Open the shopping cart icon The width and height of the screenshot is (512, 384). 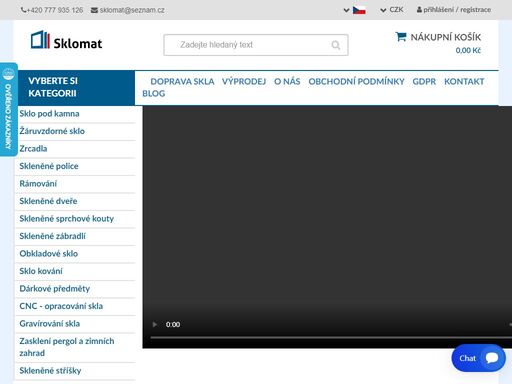pyautogui.click(x=401, y=36)
